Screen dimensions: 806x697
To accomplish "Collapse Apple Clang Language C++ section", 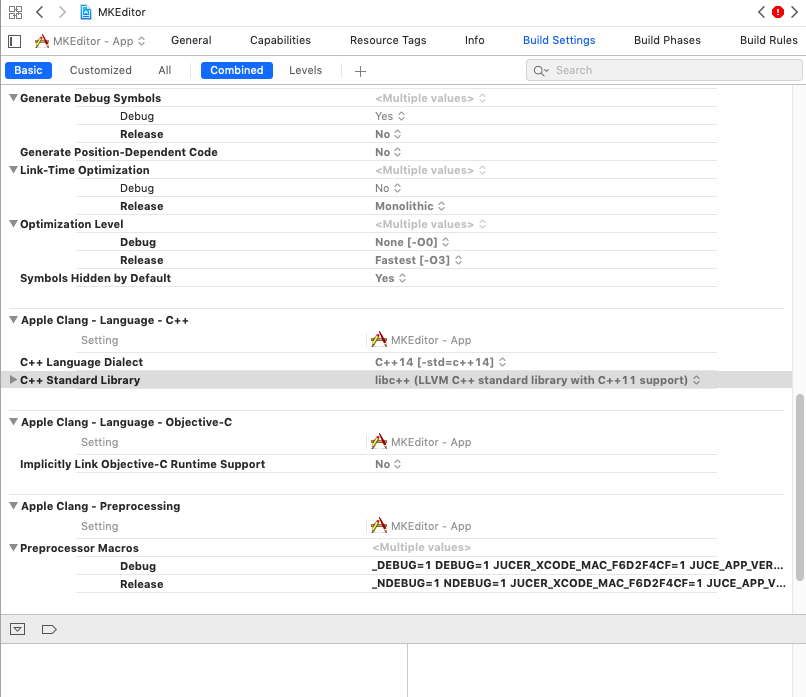I will click(13, 320).
